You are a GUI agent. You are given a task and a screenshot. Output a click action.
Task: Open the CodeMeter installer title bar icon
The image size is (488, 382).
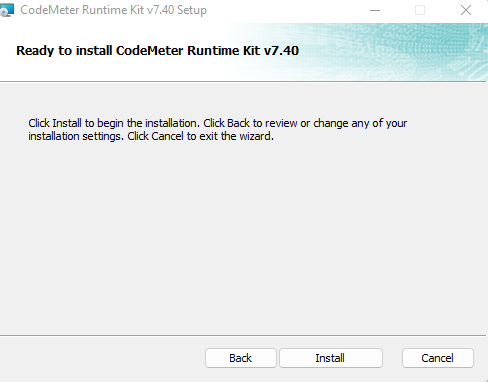pyautogui.click(x=7, y=10)
